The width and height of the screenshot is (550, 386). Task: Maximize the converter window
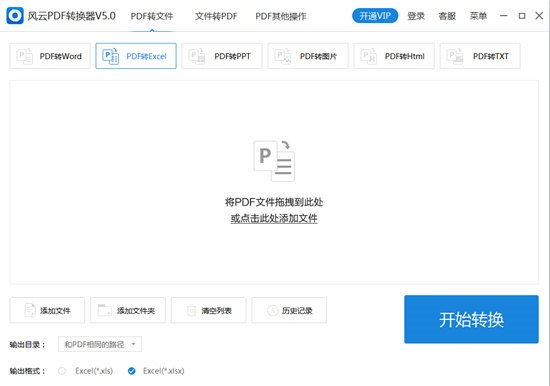(522, 16)
